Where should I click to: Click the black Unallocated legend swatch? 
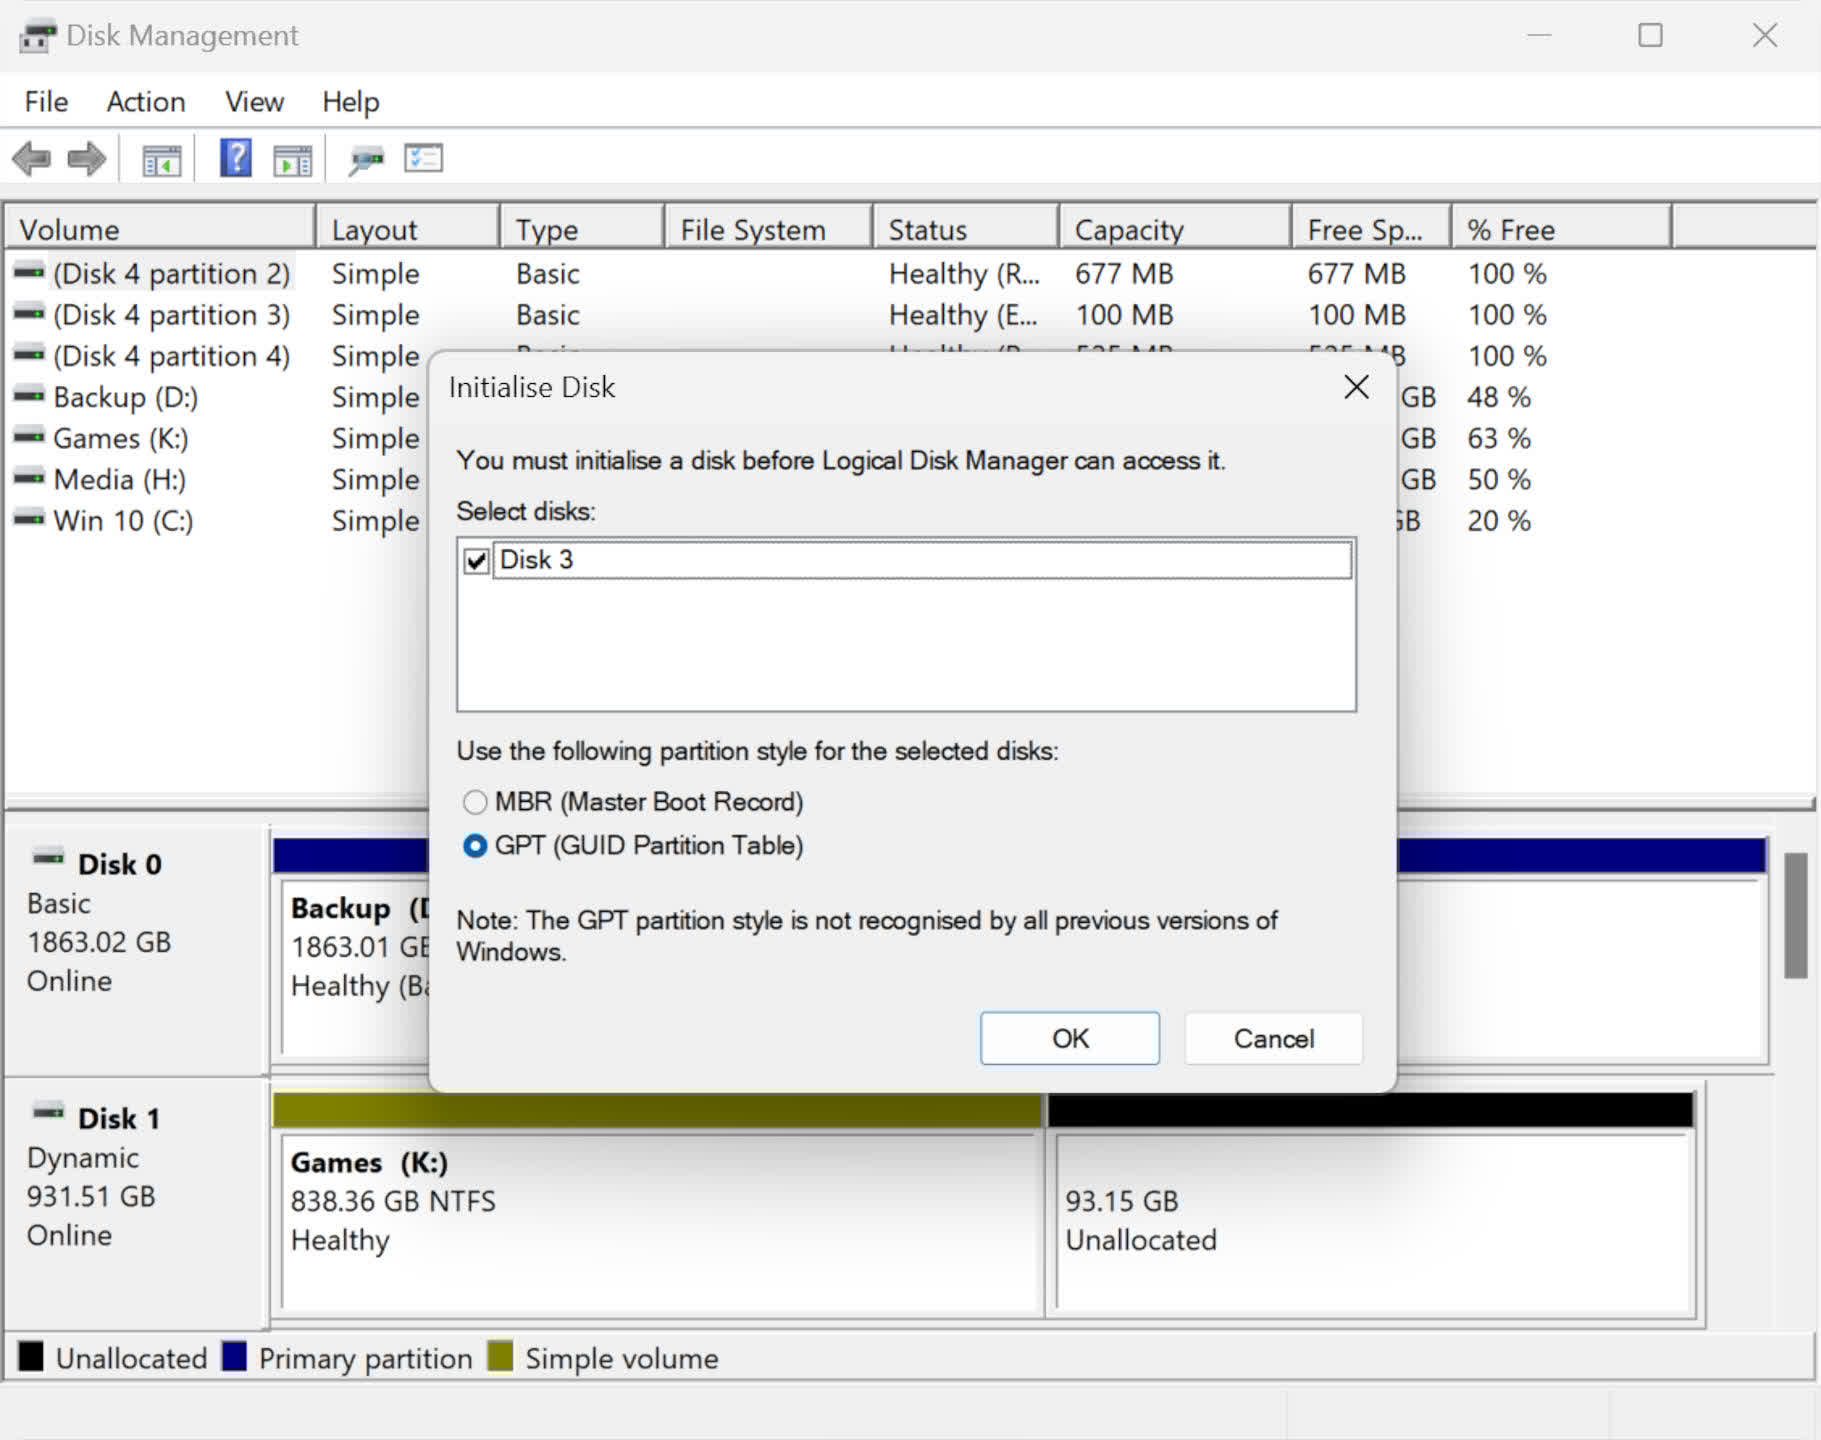click(x=31, y=1356)
